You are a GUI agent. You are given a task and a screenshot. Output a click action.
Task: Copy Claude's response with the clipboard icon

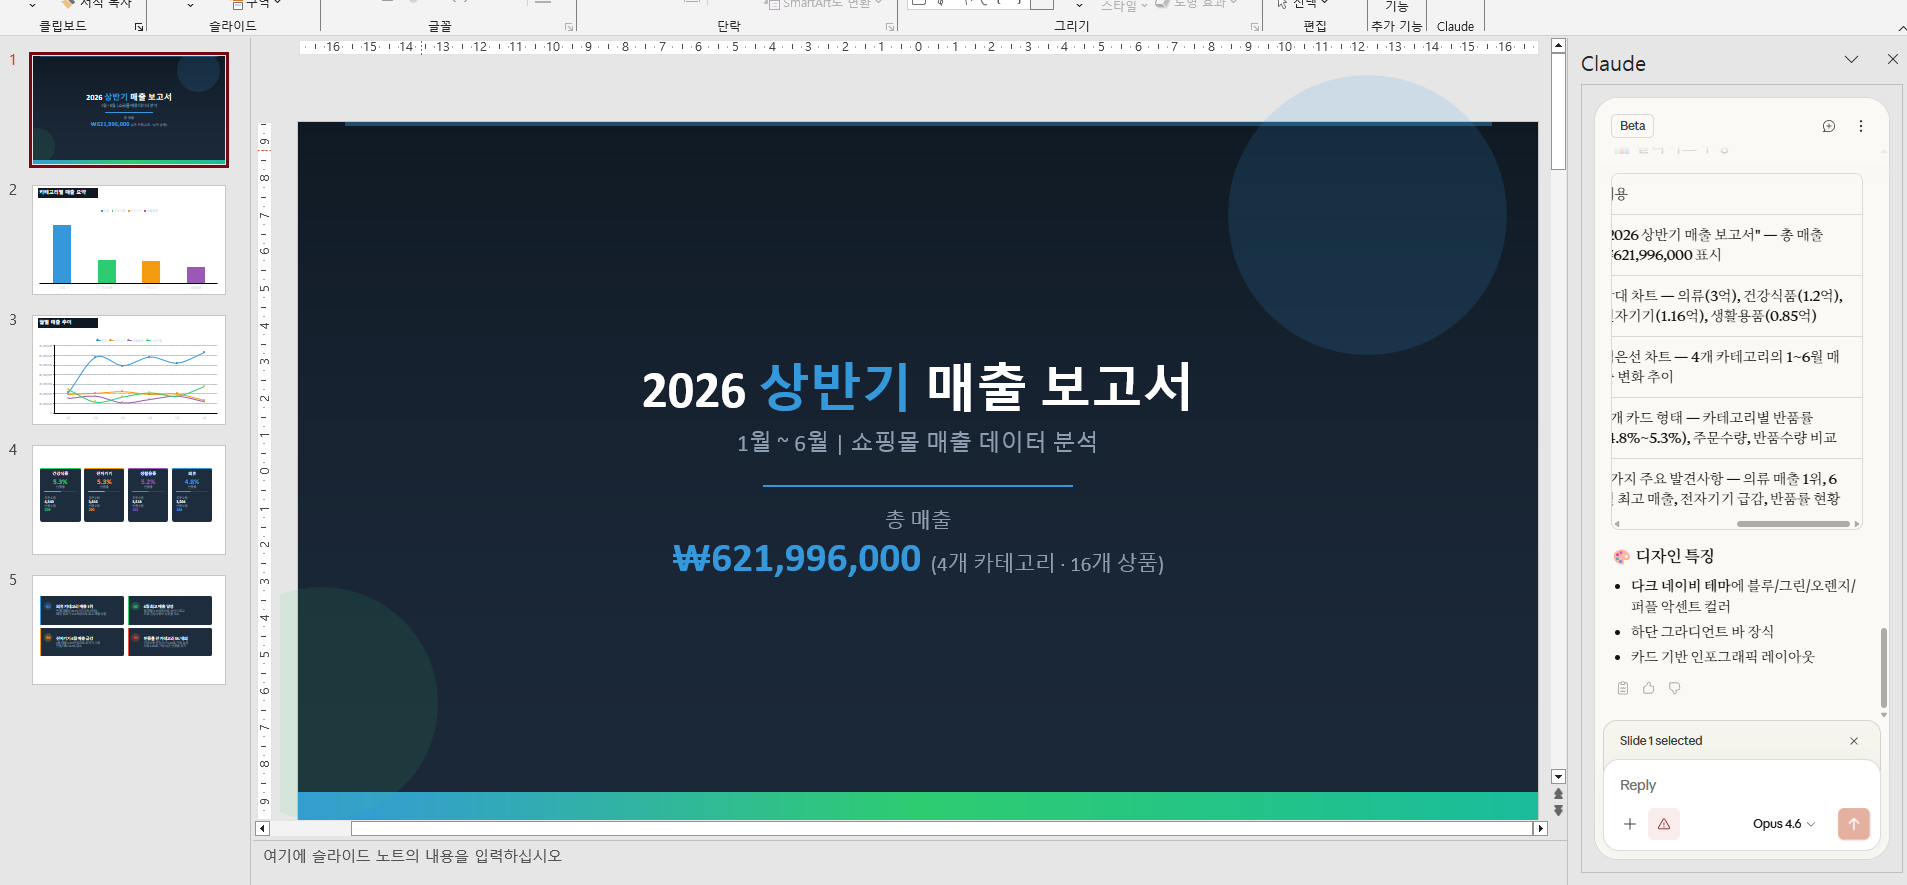tap(1622, 688)
